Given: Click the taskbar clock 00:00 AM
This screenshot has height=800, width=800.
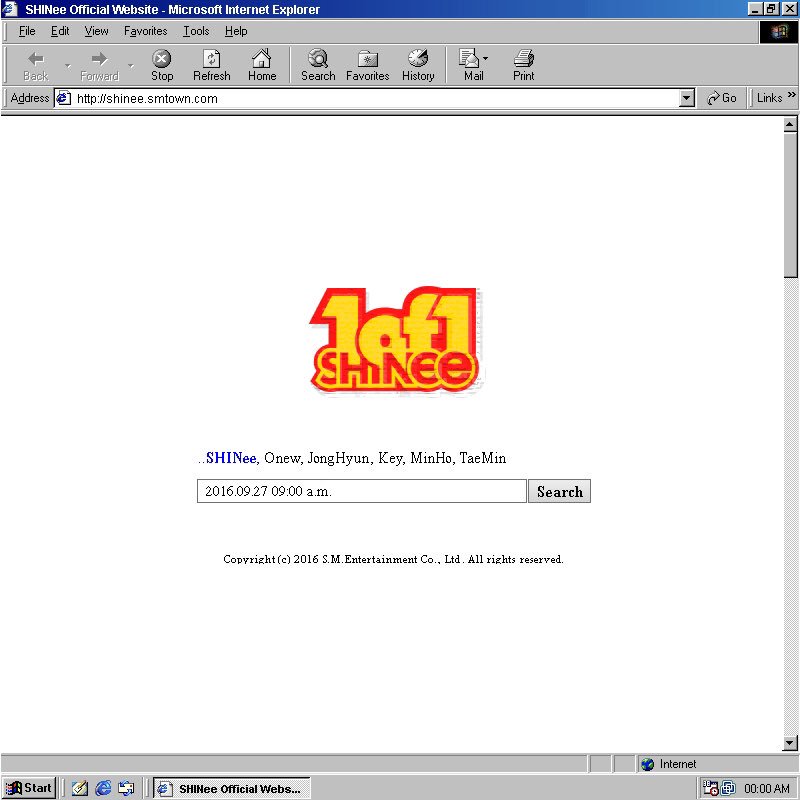Looking at the screenshot, I should coord(767,789).
